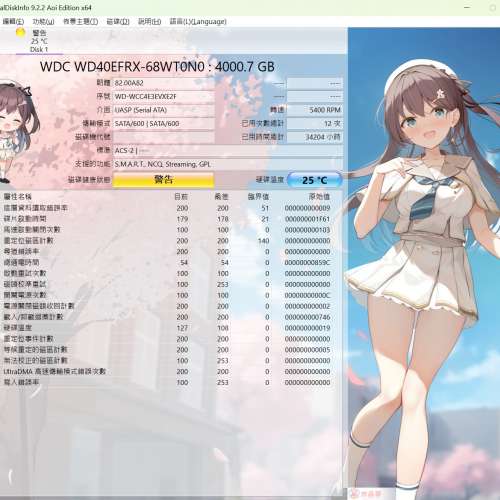The image size is (500, 500).
Task: Click raw value 000000000019
Action: (307, 328)
